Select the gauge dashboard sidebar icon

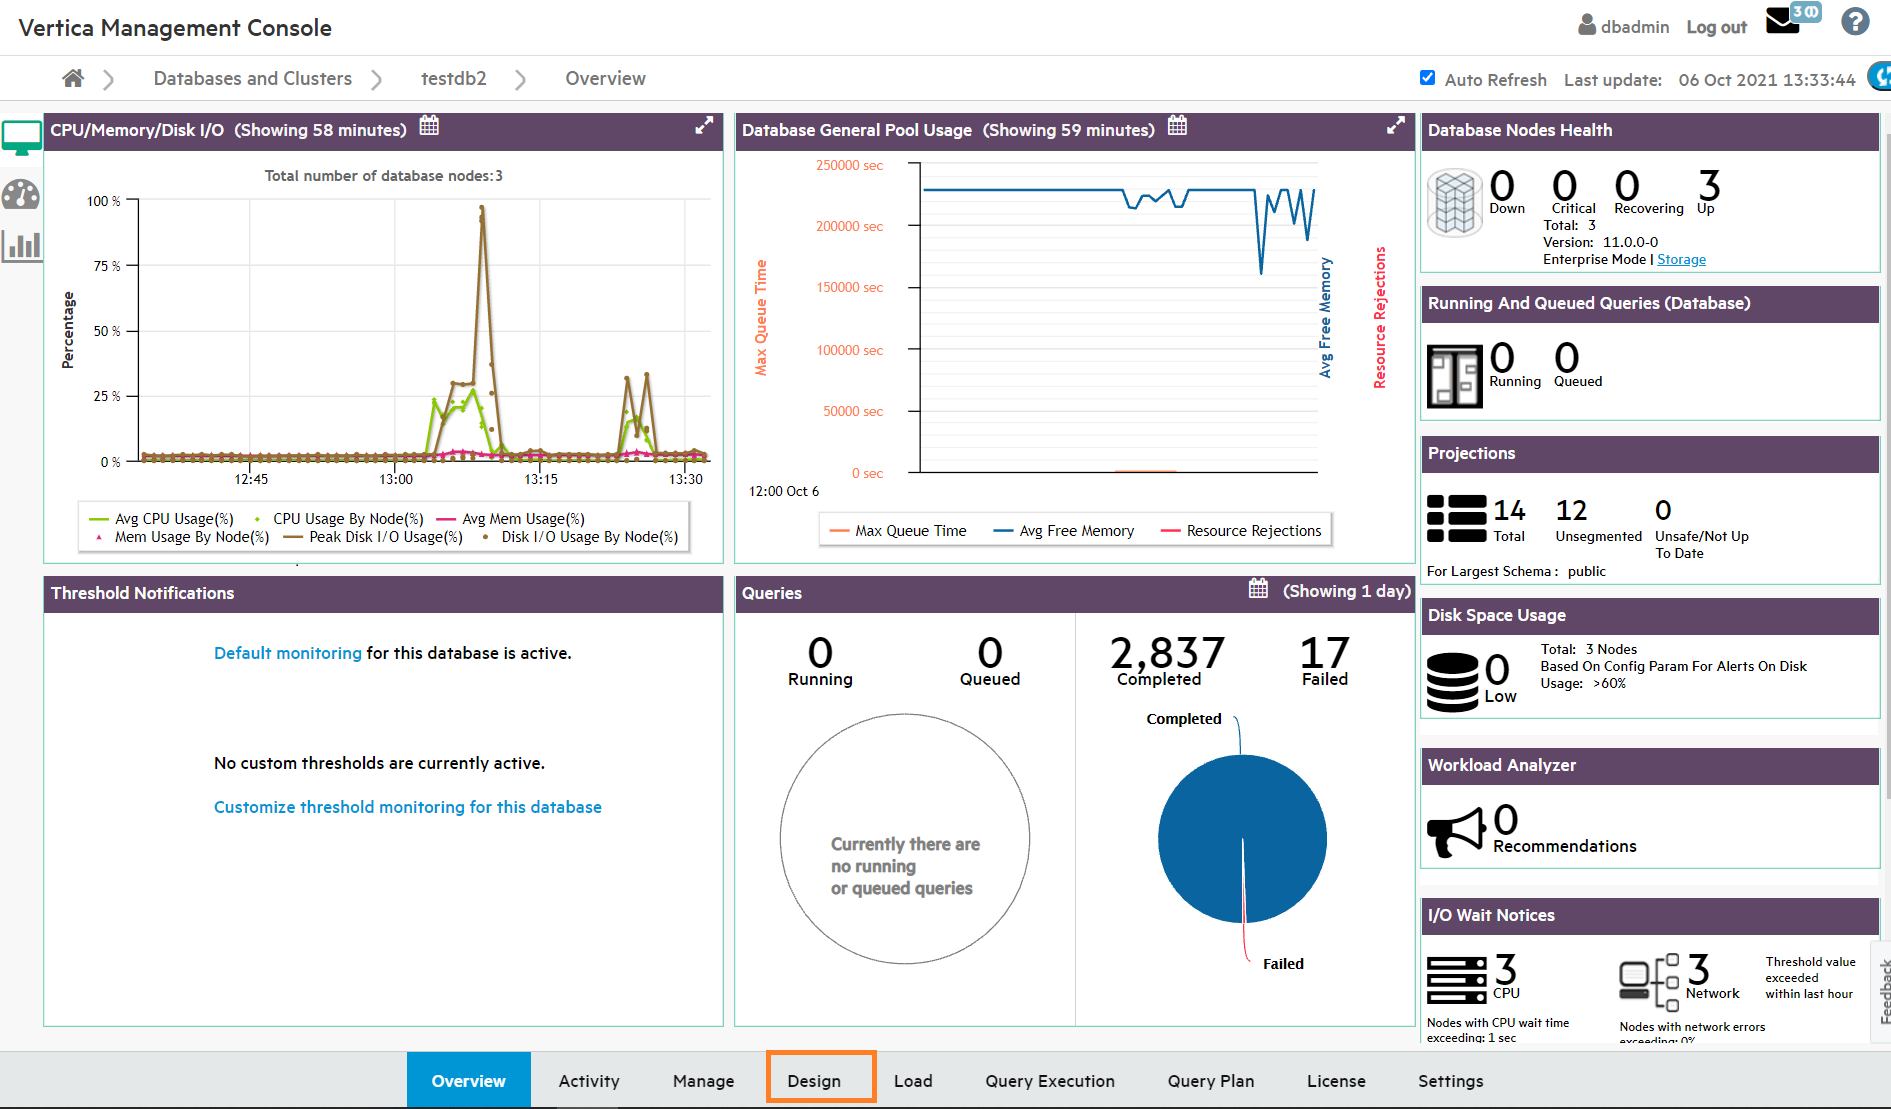point(21,195)
